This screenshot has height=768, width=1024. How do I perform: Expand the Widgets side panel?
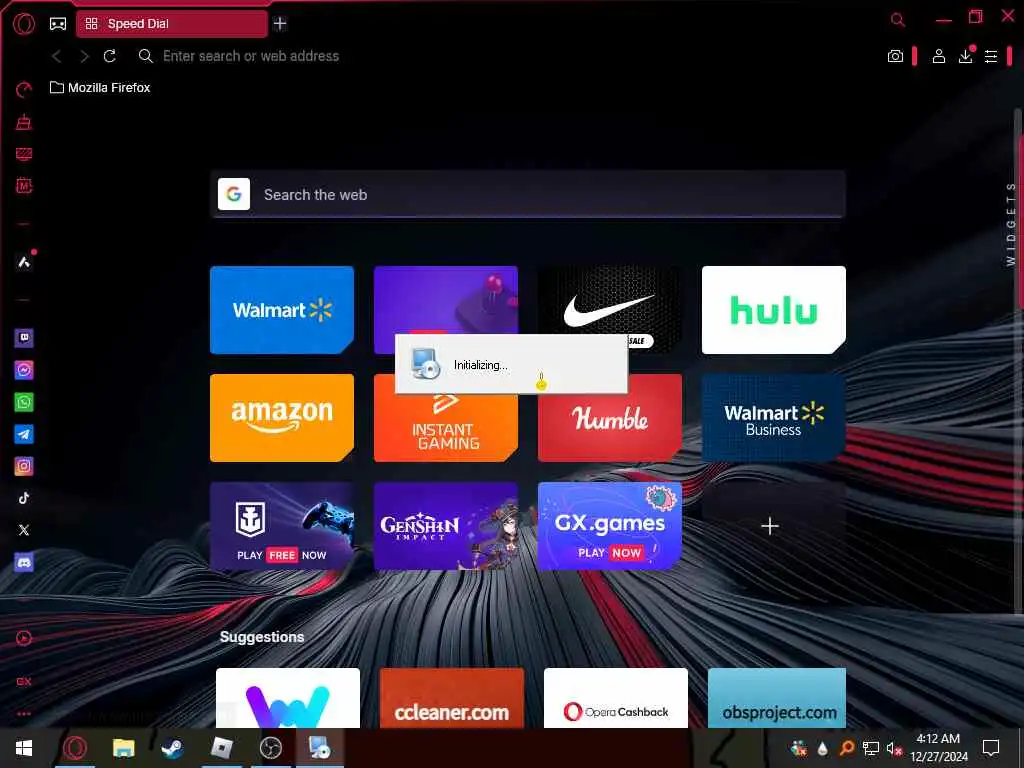(1010, 224)
